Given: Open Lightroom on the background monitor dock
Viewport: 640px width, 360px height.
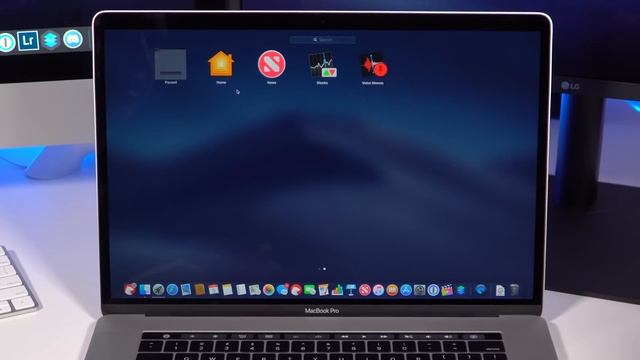Looking at the screenshot, I should pyautogui.click(x=28, y=40).
